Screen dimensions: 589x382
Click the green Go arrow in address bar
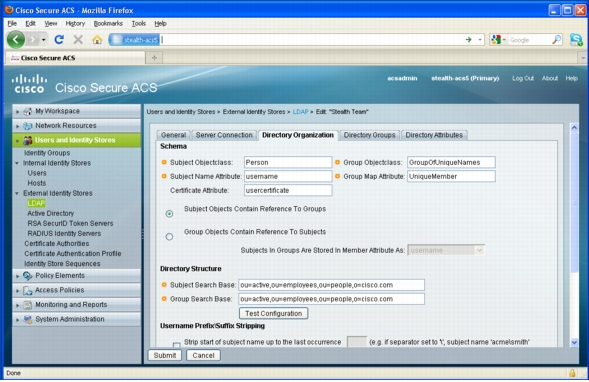[x=468, y=39]
